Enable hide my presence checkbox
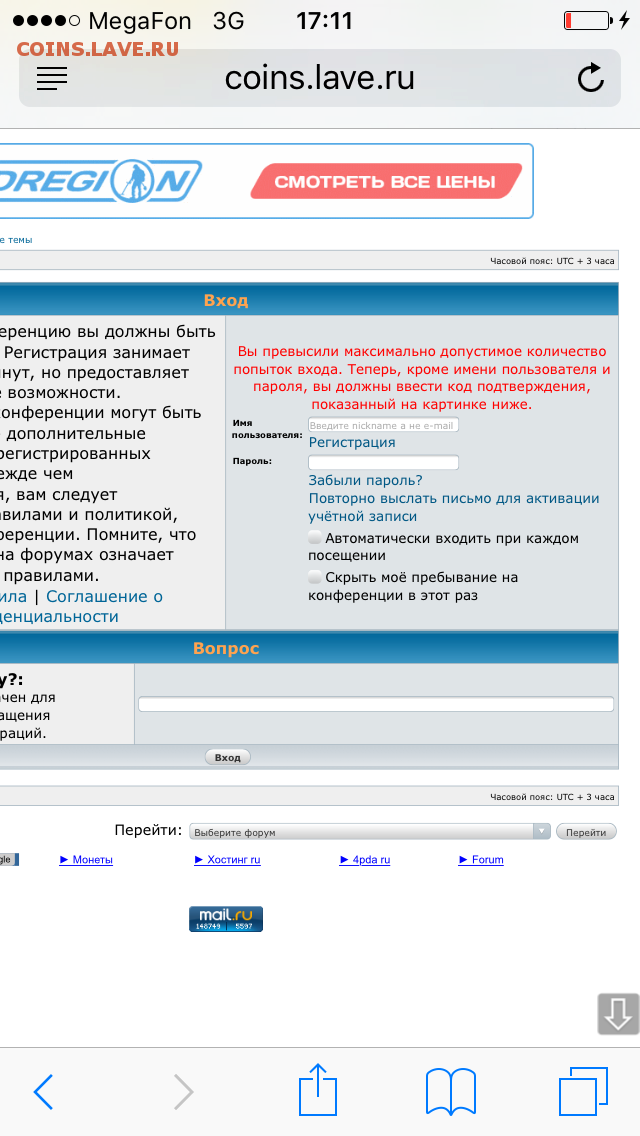This screenshot has height=1136, width=640. pos(315,577)
